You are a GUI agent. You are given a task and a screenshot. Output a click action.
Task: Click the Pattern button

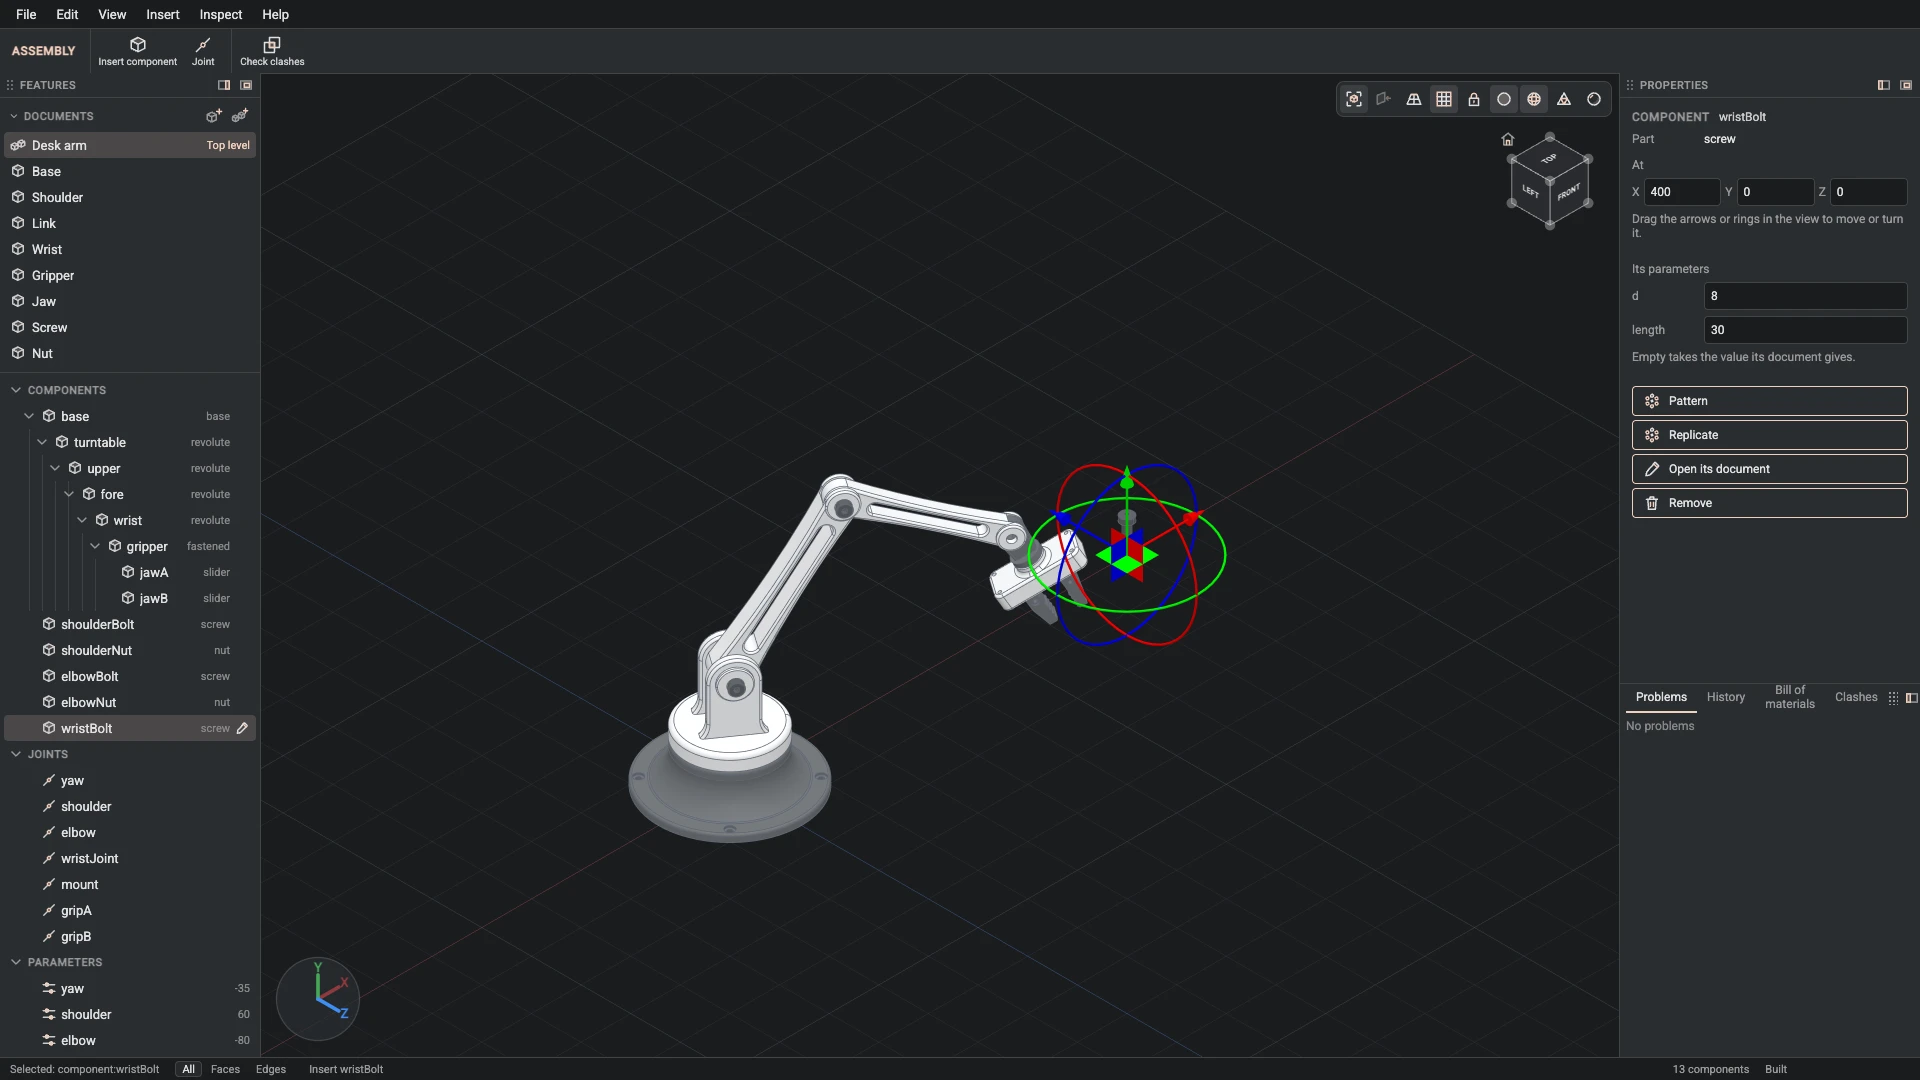tap(1769, 401)
